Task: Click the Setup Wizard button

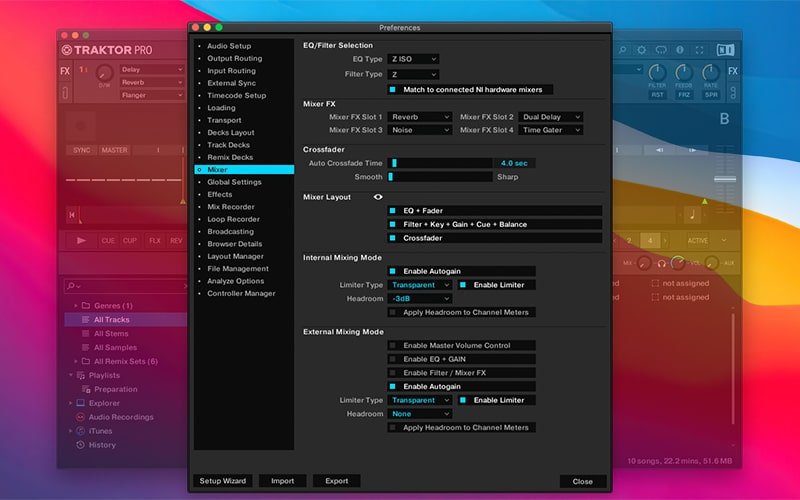Action: click(x=222, y=481)
